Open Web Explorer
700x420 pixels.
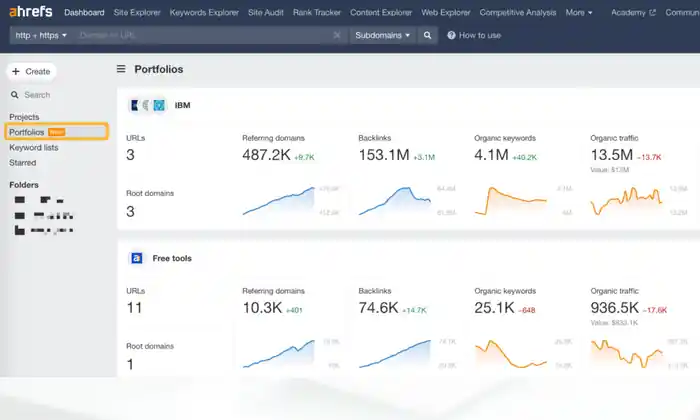[446, 12]
